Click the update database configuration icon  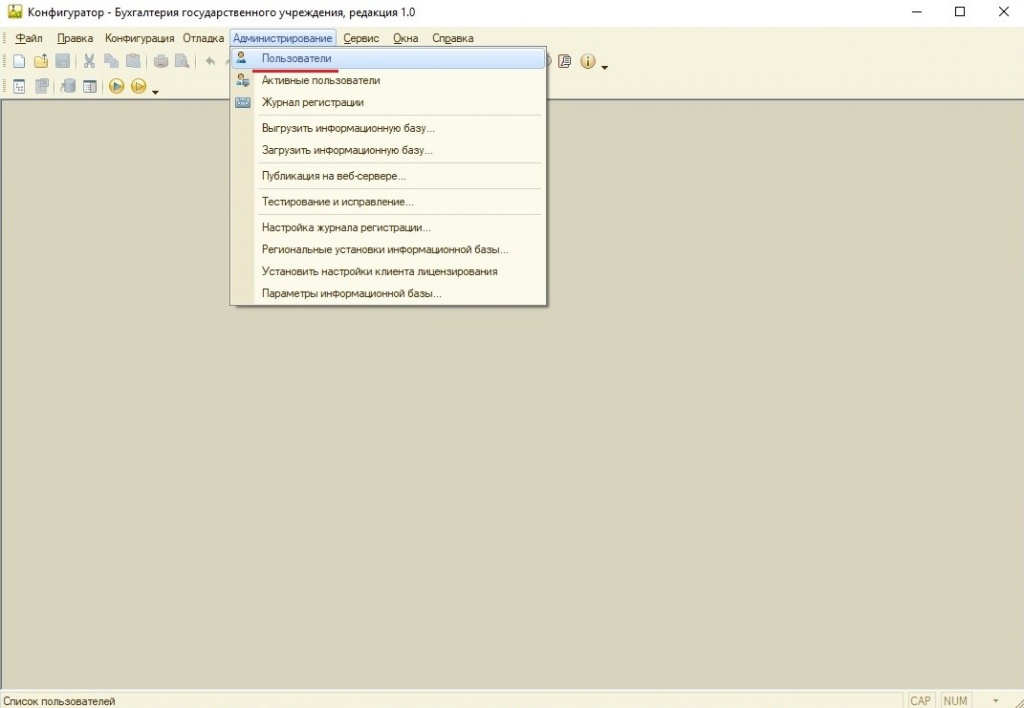coord(68,86)
